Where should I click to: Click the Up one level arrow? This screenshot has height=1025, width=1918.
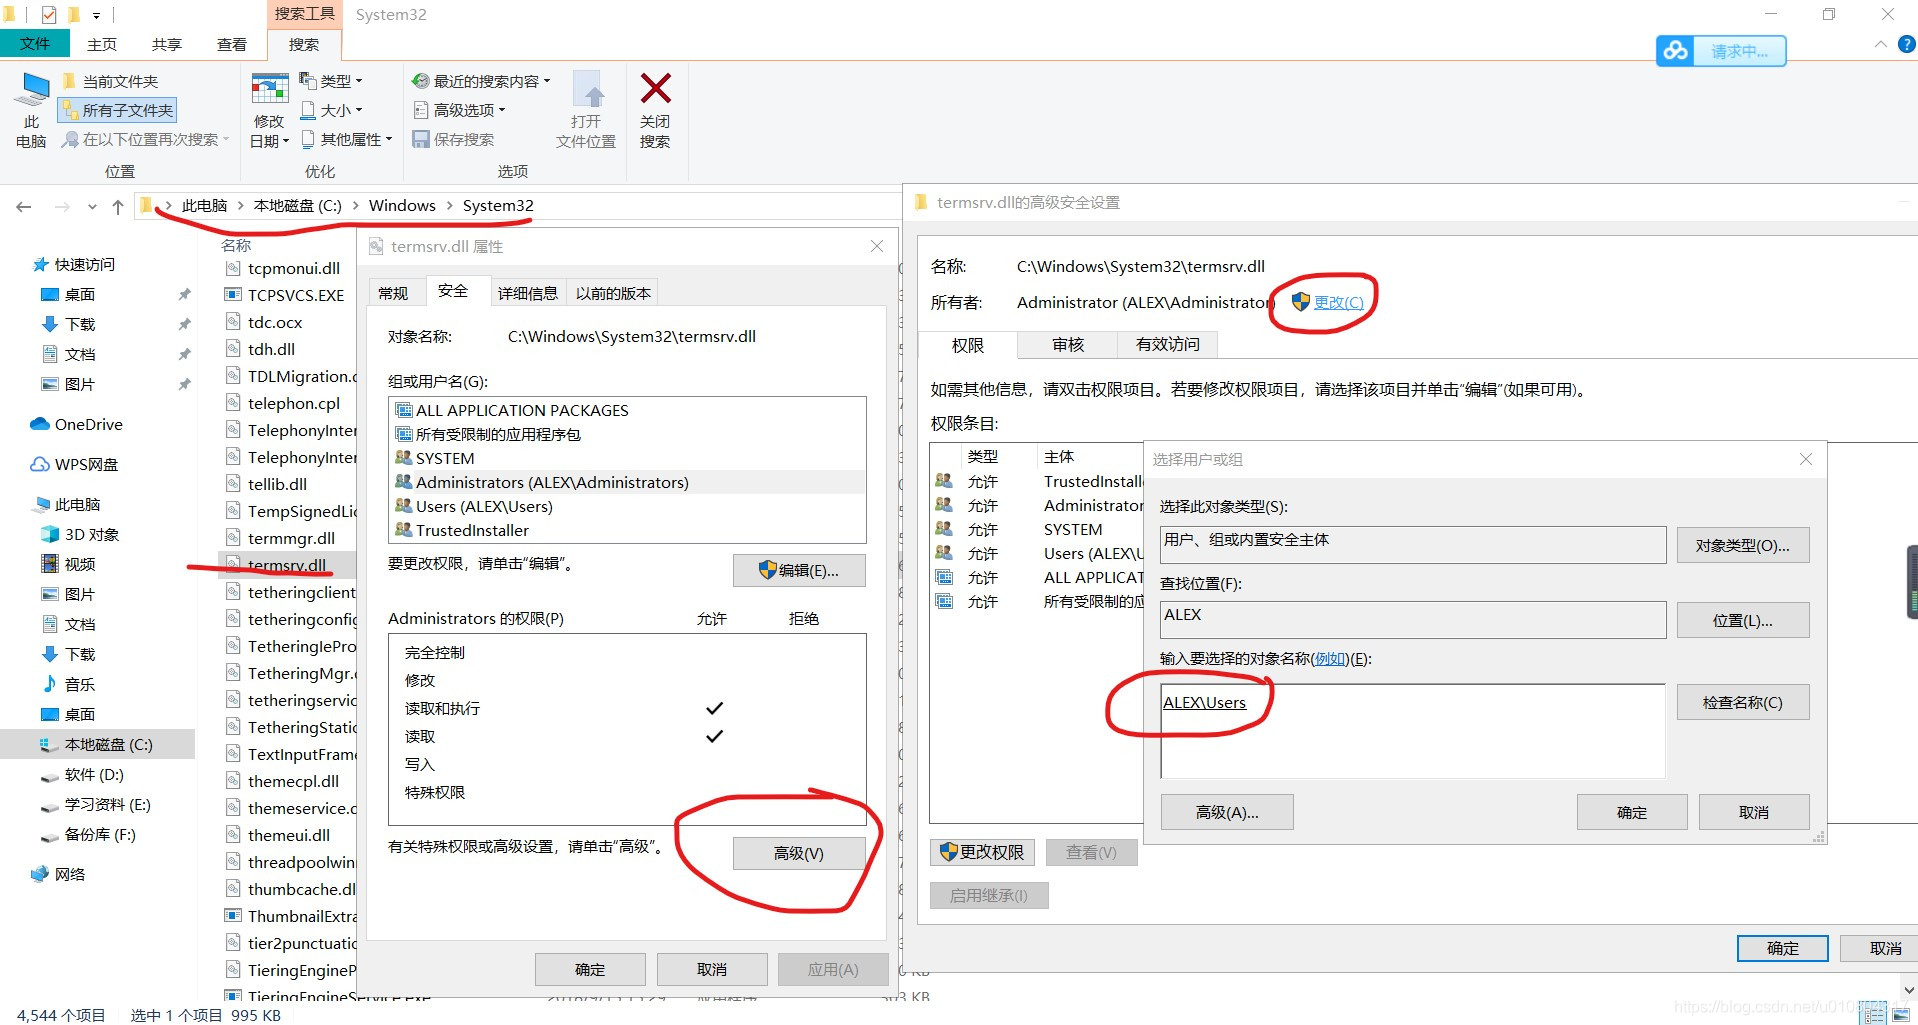pyautogui.click(x=118, y=207)
